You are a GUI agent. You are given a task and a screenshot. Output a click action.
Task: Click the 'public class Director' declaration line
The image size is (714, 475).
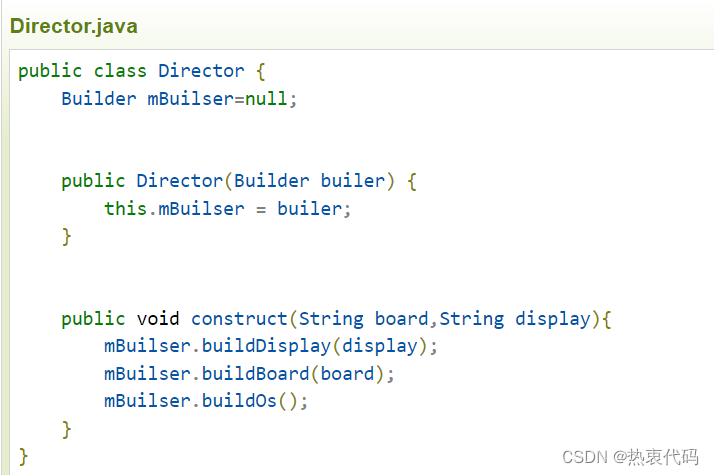tap(142, 72)
